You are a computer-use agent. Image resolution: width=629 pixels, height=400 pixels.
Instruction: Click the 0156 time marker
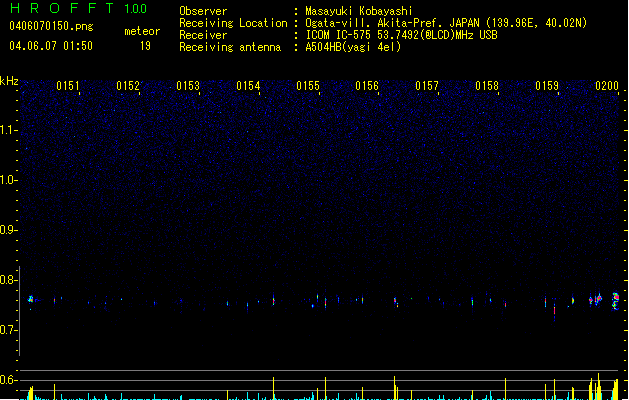367,85
